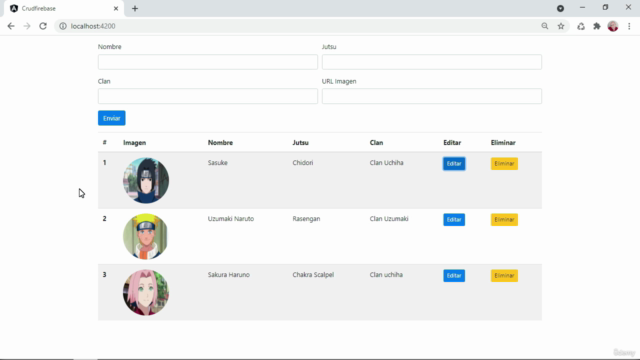Screen dimensions: 640x360
Task: Click the "Nombre" form label above input
Action: pyautogui.click(x=109, y=47)
